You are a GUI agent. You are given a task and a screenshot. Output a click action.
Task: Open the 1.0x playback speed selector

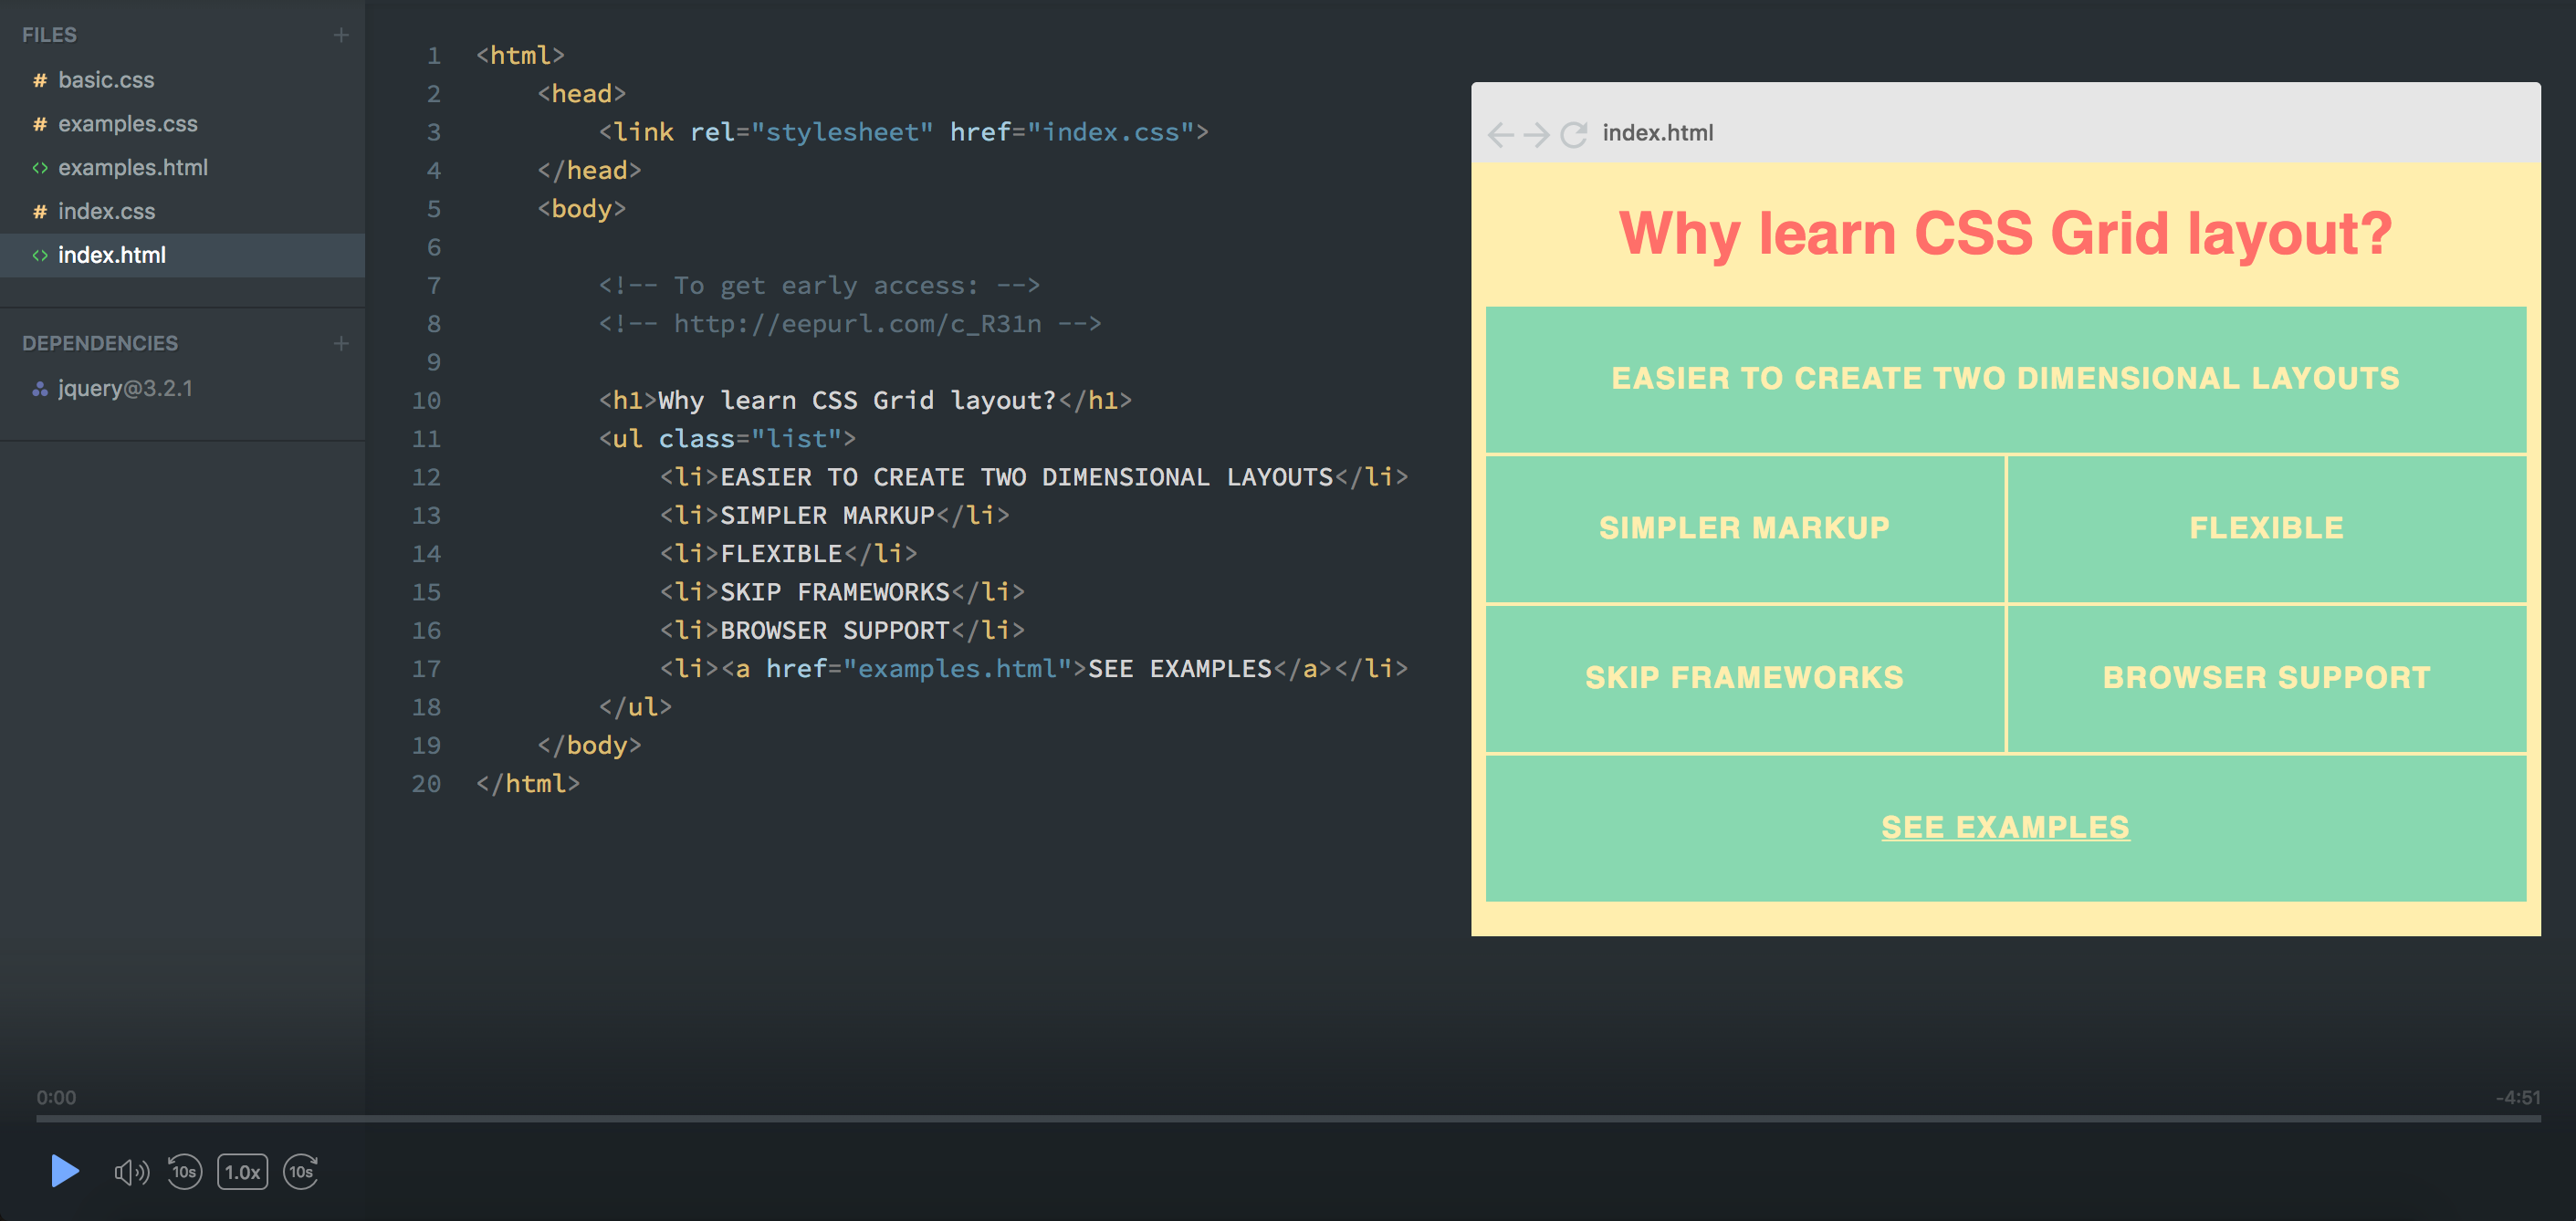coord(241,1171)
